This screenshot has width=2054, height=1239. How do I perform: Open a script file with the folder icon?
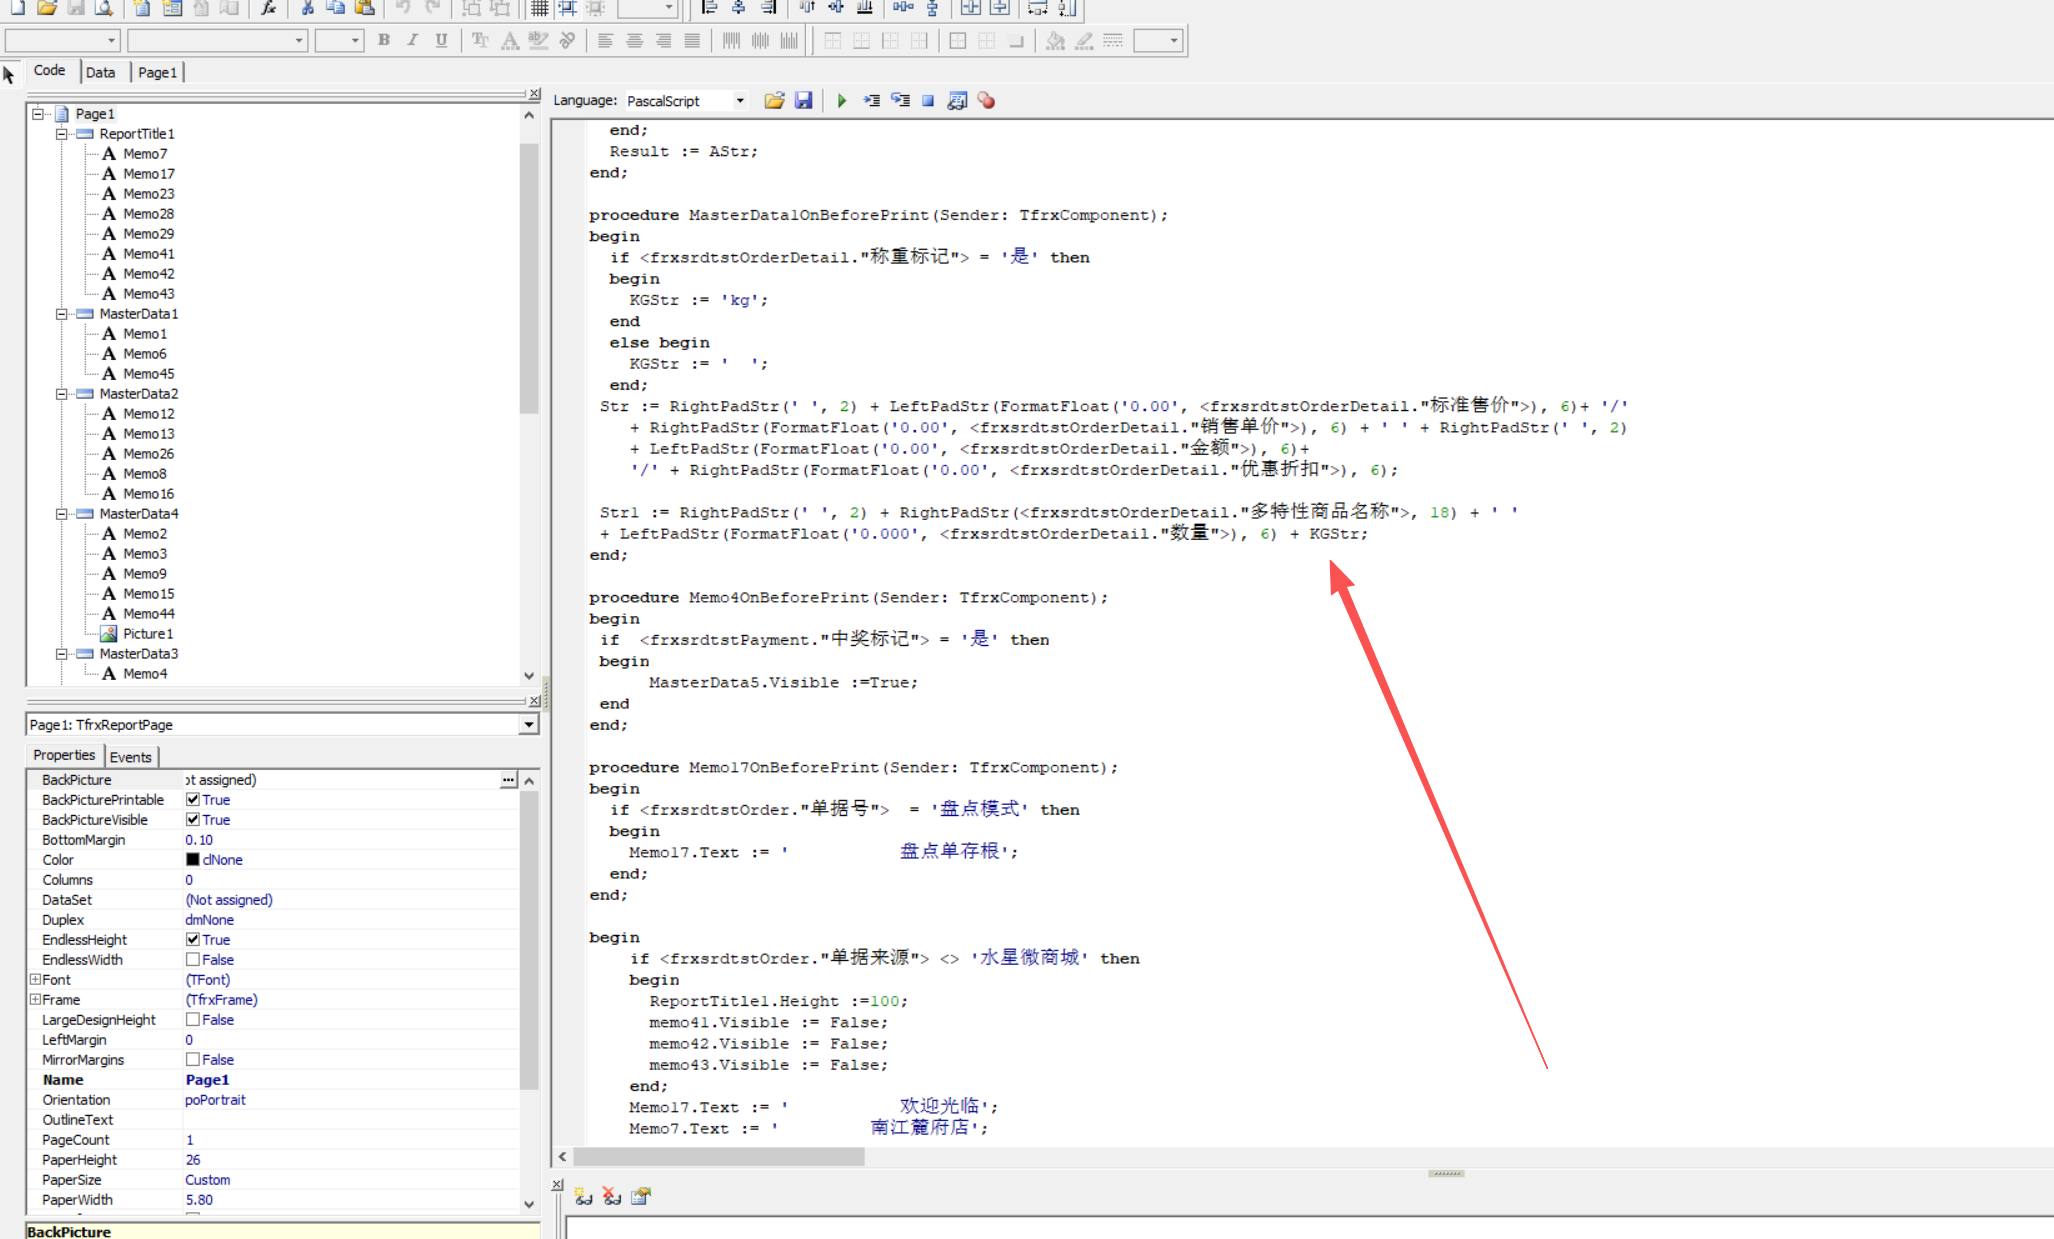(x=774, y=101)
